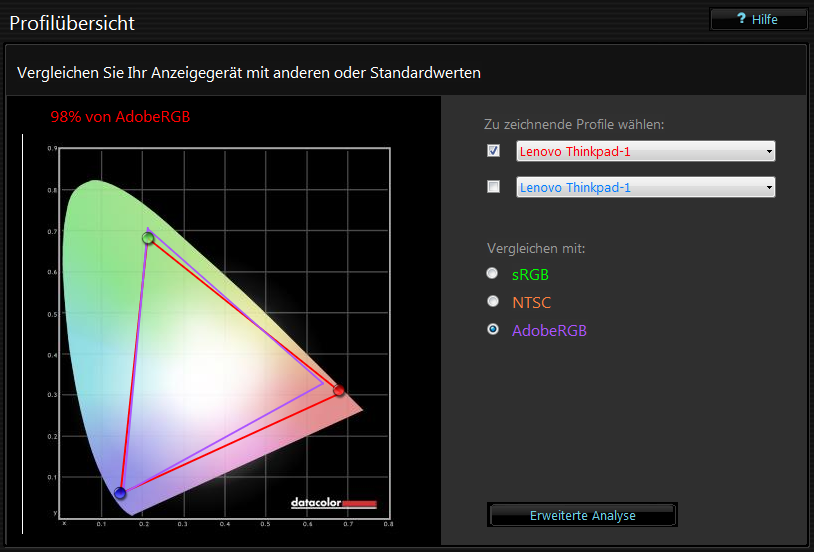Select the sRGB comparison radio button
This screenshot has width=814, height=552.
492,273
